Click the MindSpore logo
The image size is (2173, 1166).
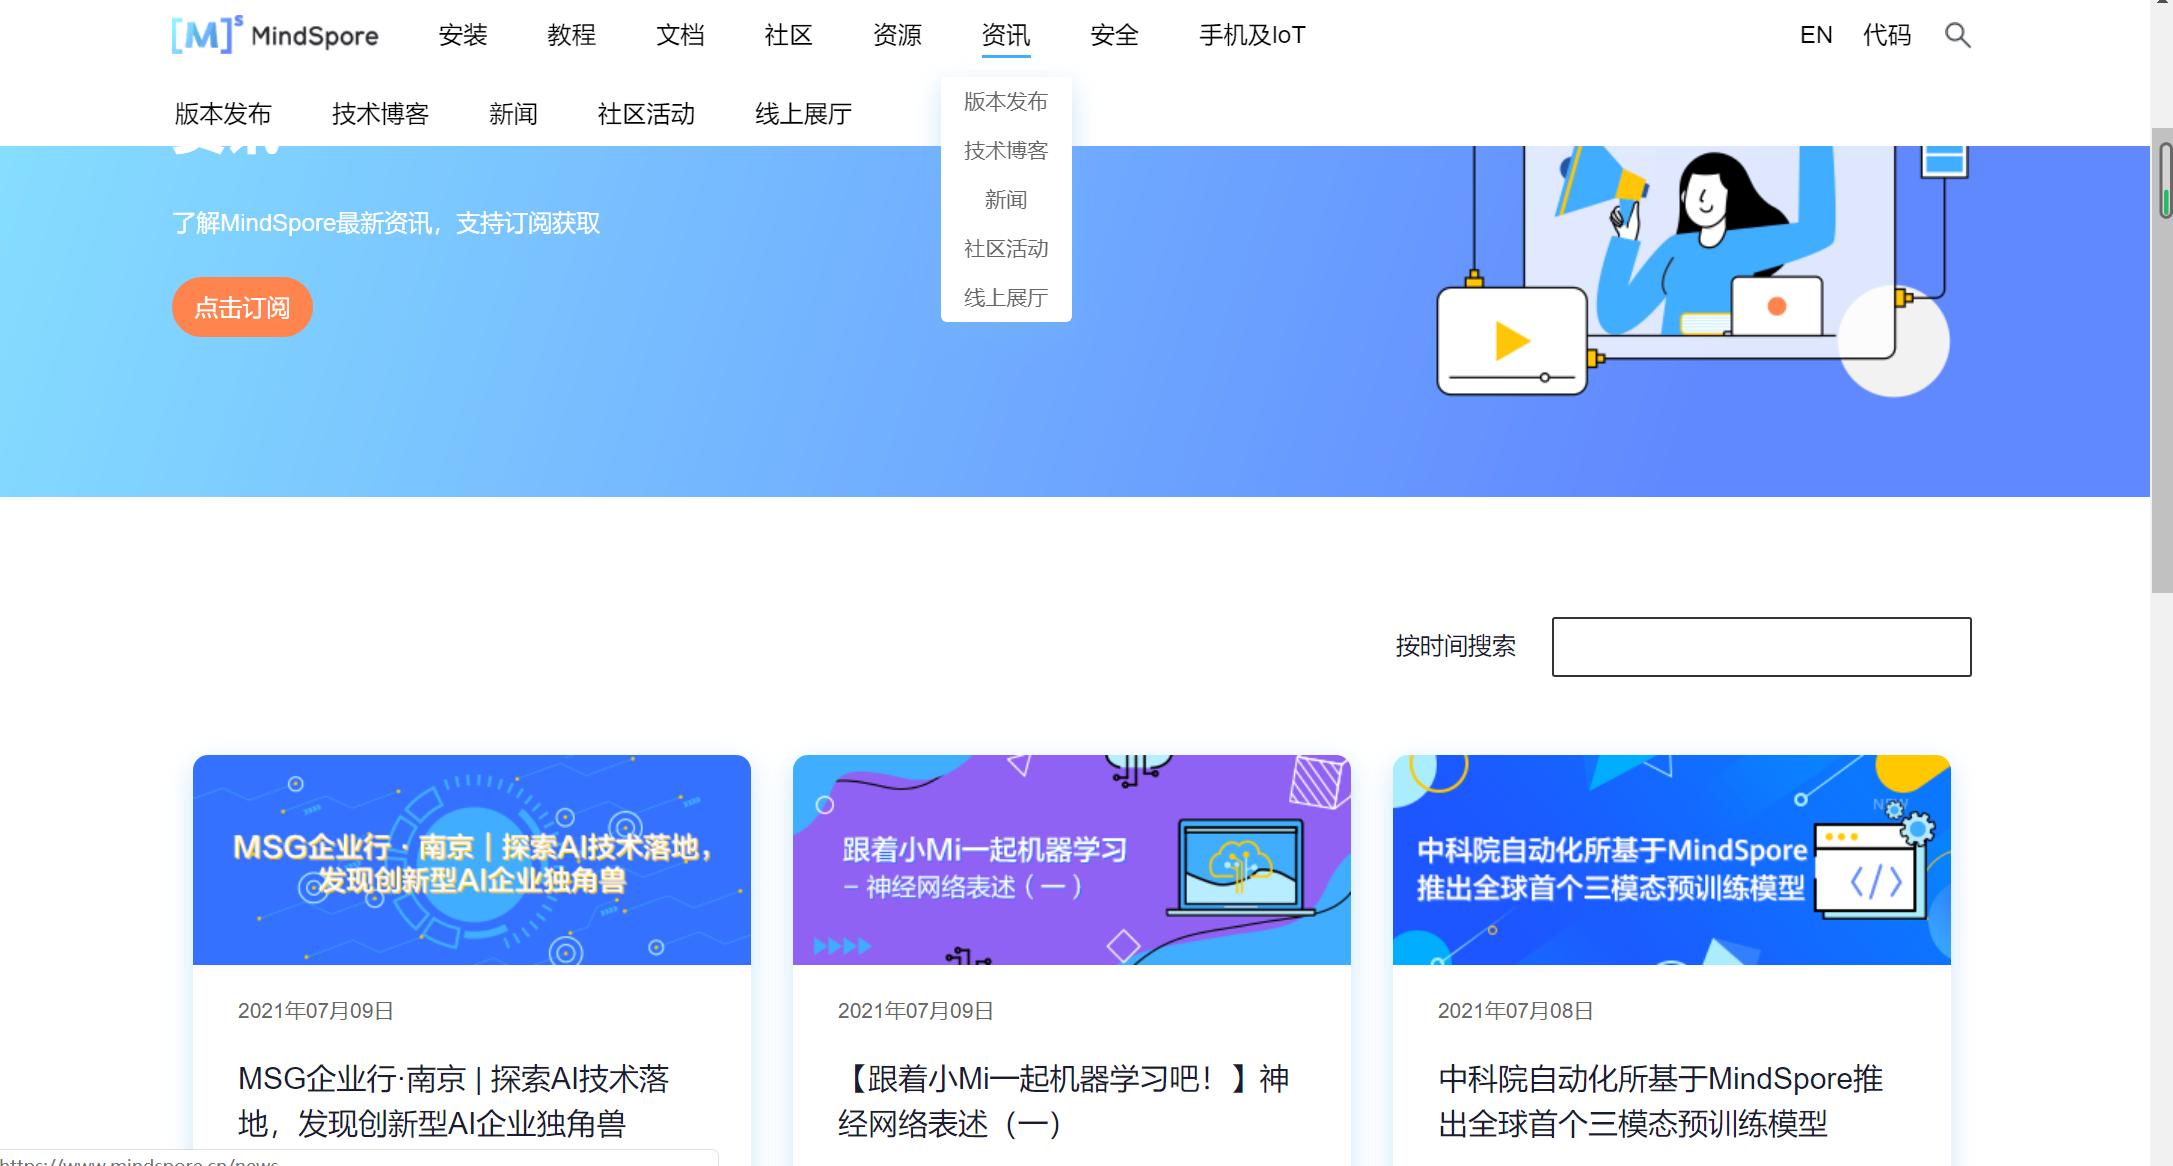click(275, 36)
